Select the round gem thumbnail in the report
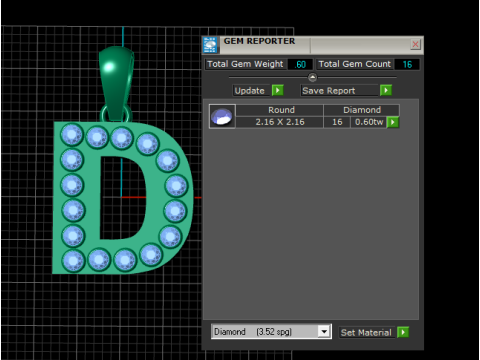480x360 pixels. [222, 116]
